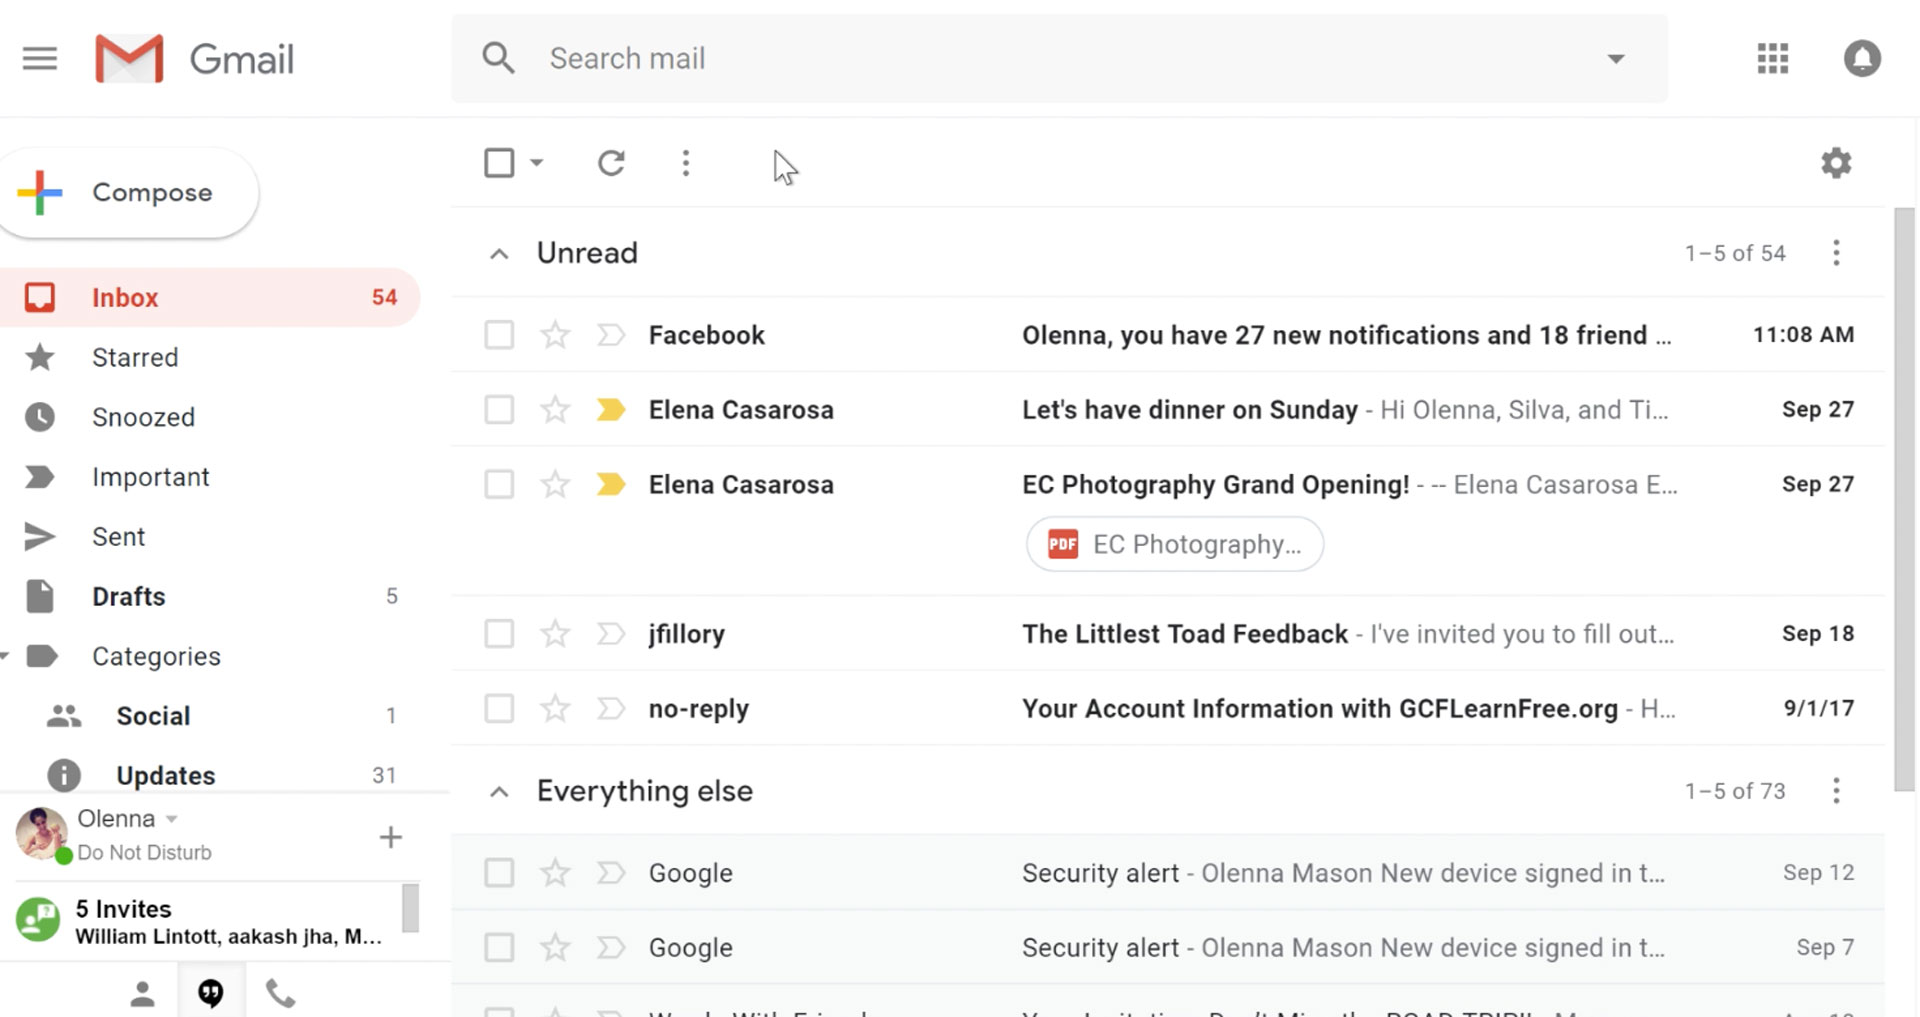Open the Inbox folder
Image resolution: width=1920 pixels, height=1017 pixels.
pos(125,297)
